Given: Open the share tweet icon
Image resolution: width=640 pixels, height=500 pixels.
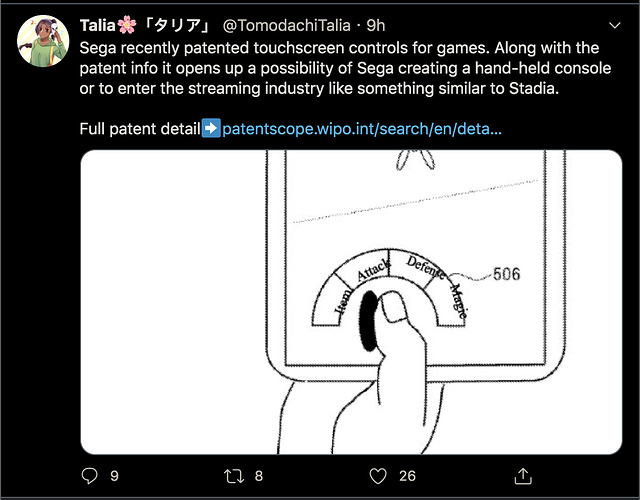Looking at the screenshot, I should pos(523,475).
